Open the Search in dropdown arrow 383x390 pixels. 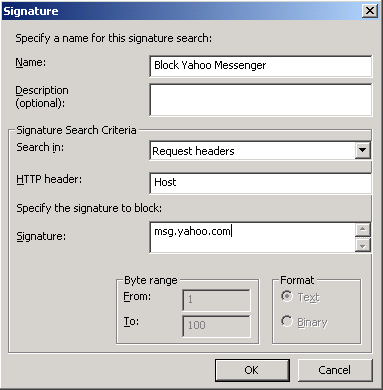(362, 151)
